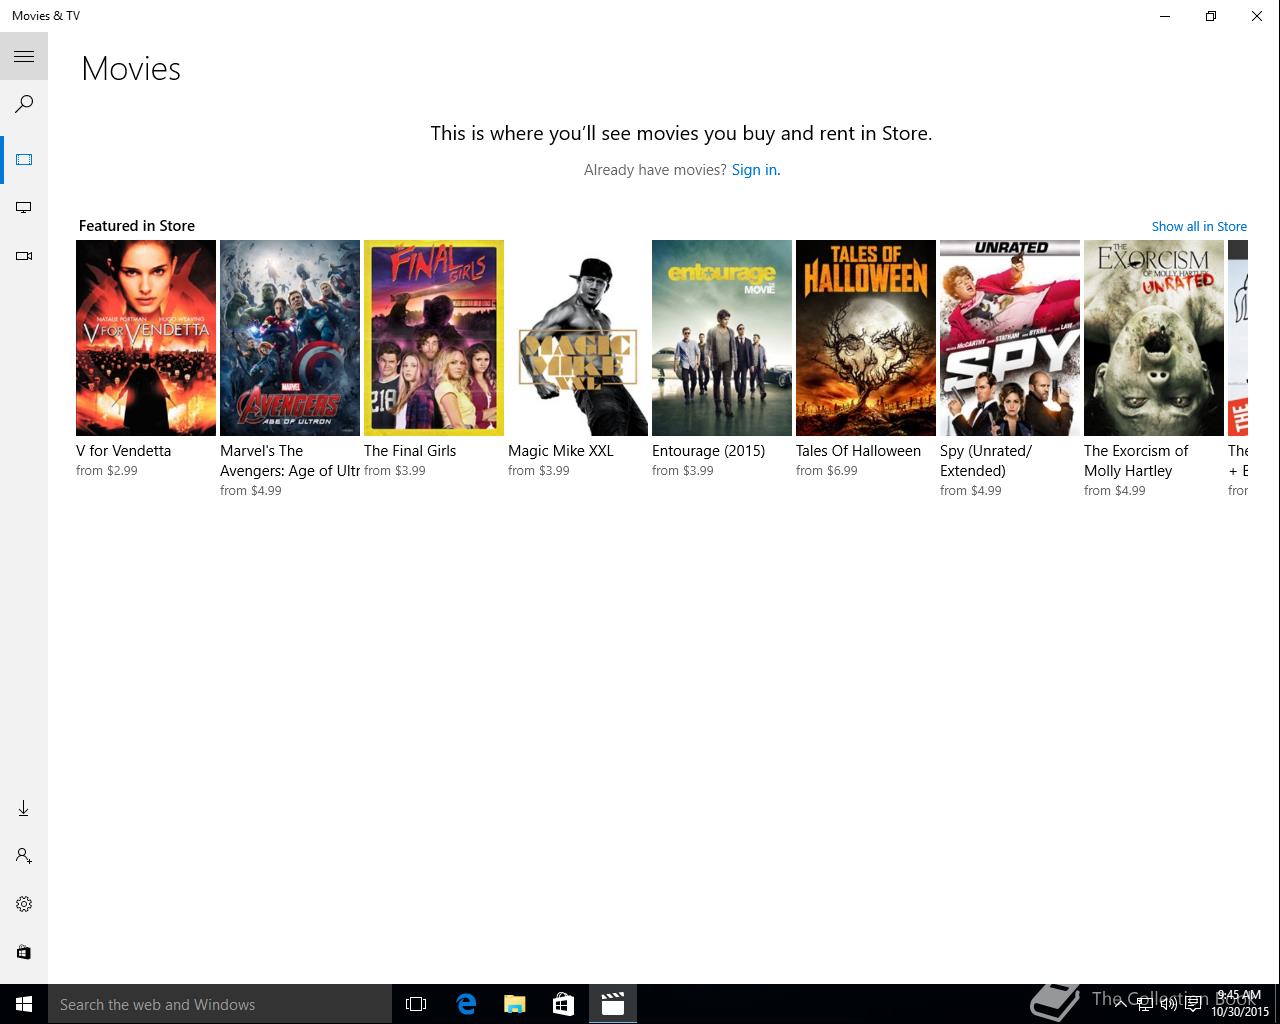Open Windows Store from taskbar
Image resolution: width=1280 pixels, height=1024 pixels.
[x=564, y=1004]
